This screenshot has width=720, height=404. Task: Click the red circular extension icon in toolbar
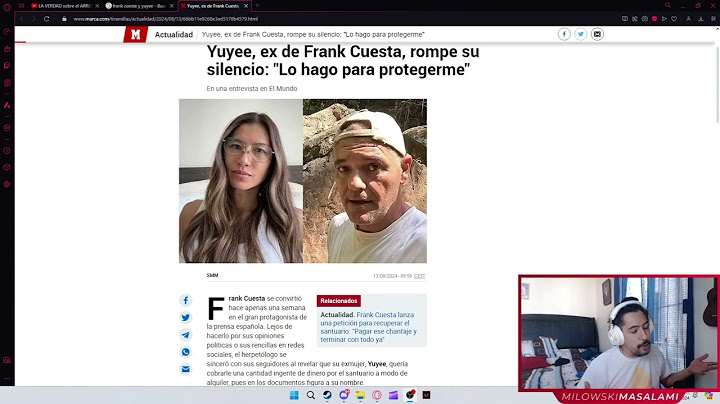pyautogui.click(x=654, y=19)
